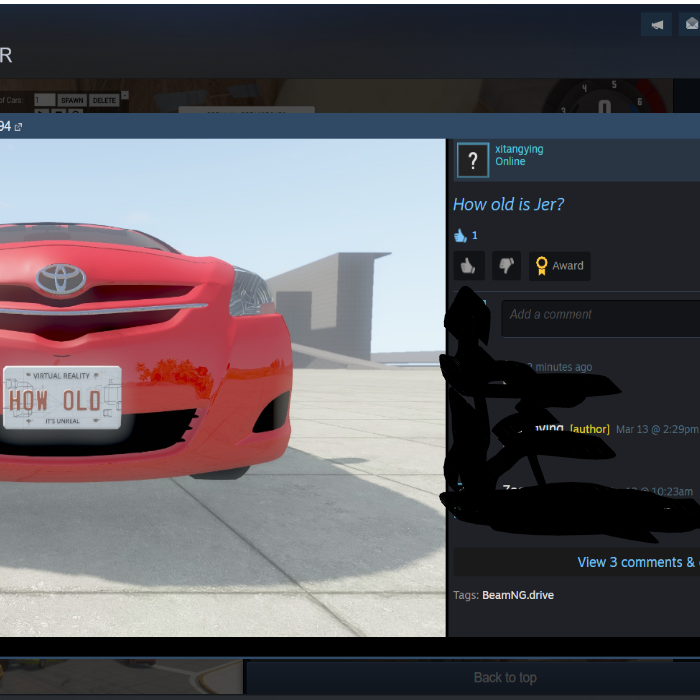Click the screenshot thumbnail in bottom strip
This screenshot has width=700, height=700.
(x=121, y=676)
